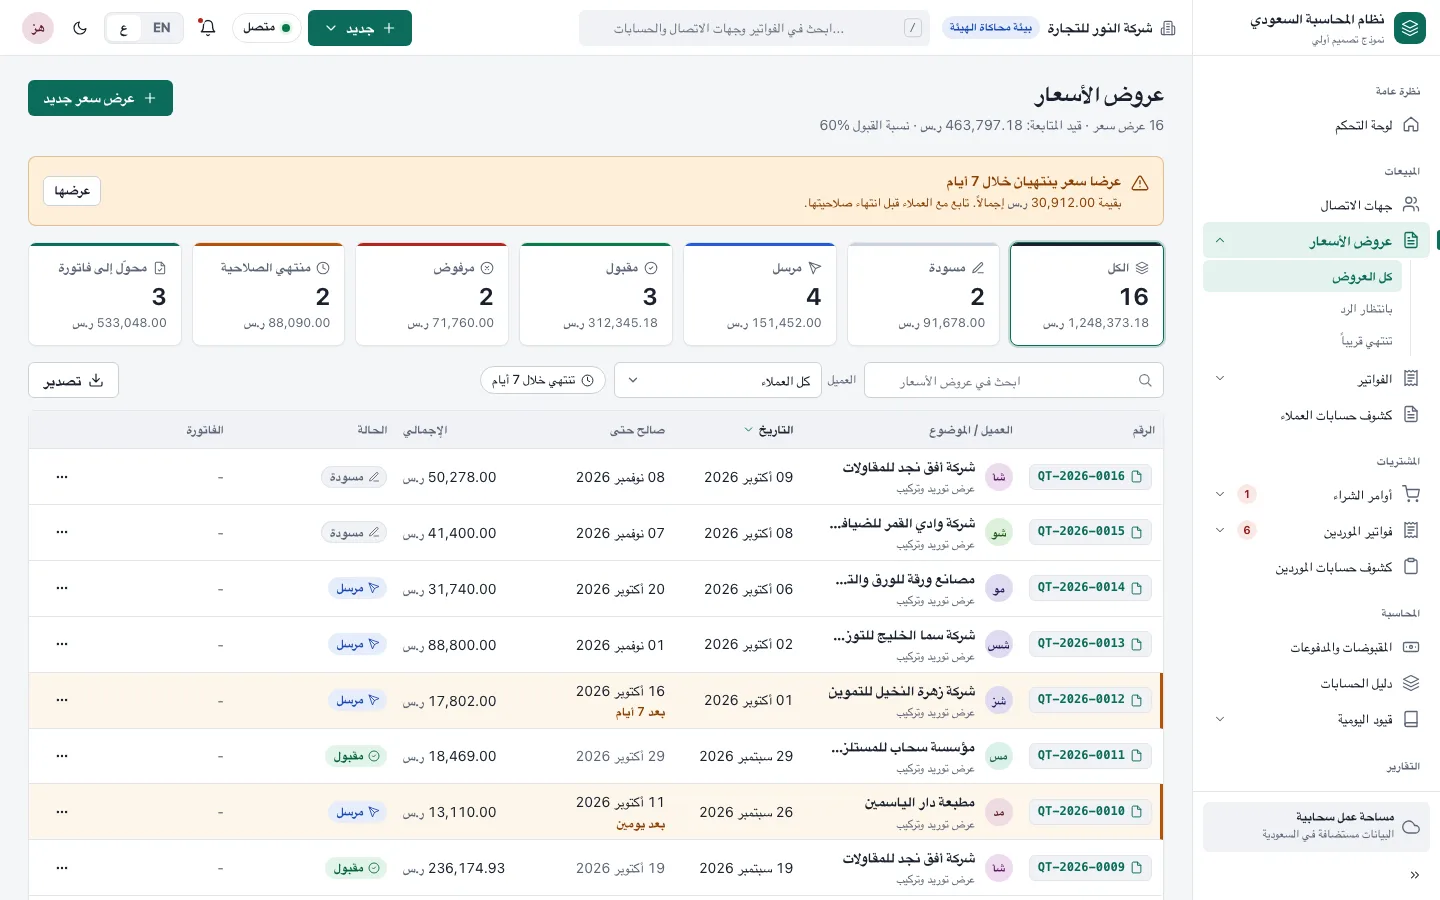Open quote link QT-2026-0014

click(x=1090, y=588)
